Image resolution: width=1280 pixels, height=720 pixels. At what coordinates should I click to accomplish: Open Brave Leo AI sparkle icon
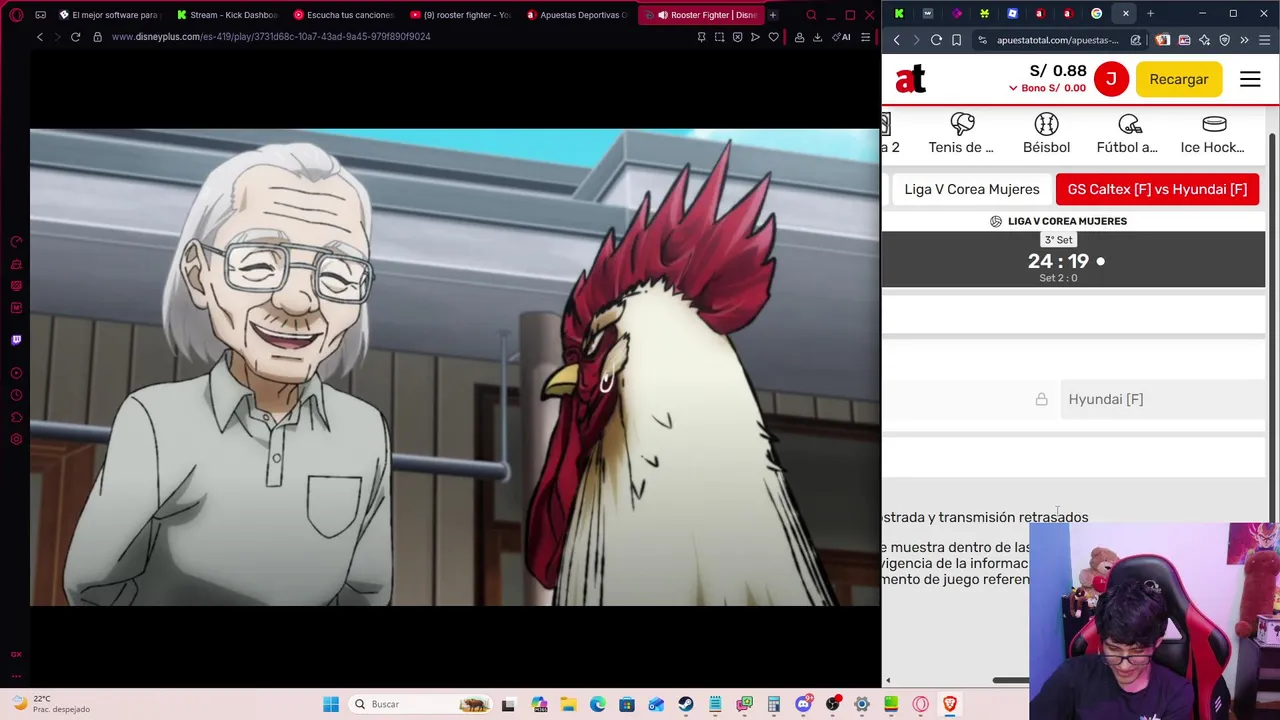tap(1204, 40)
